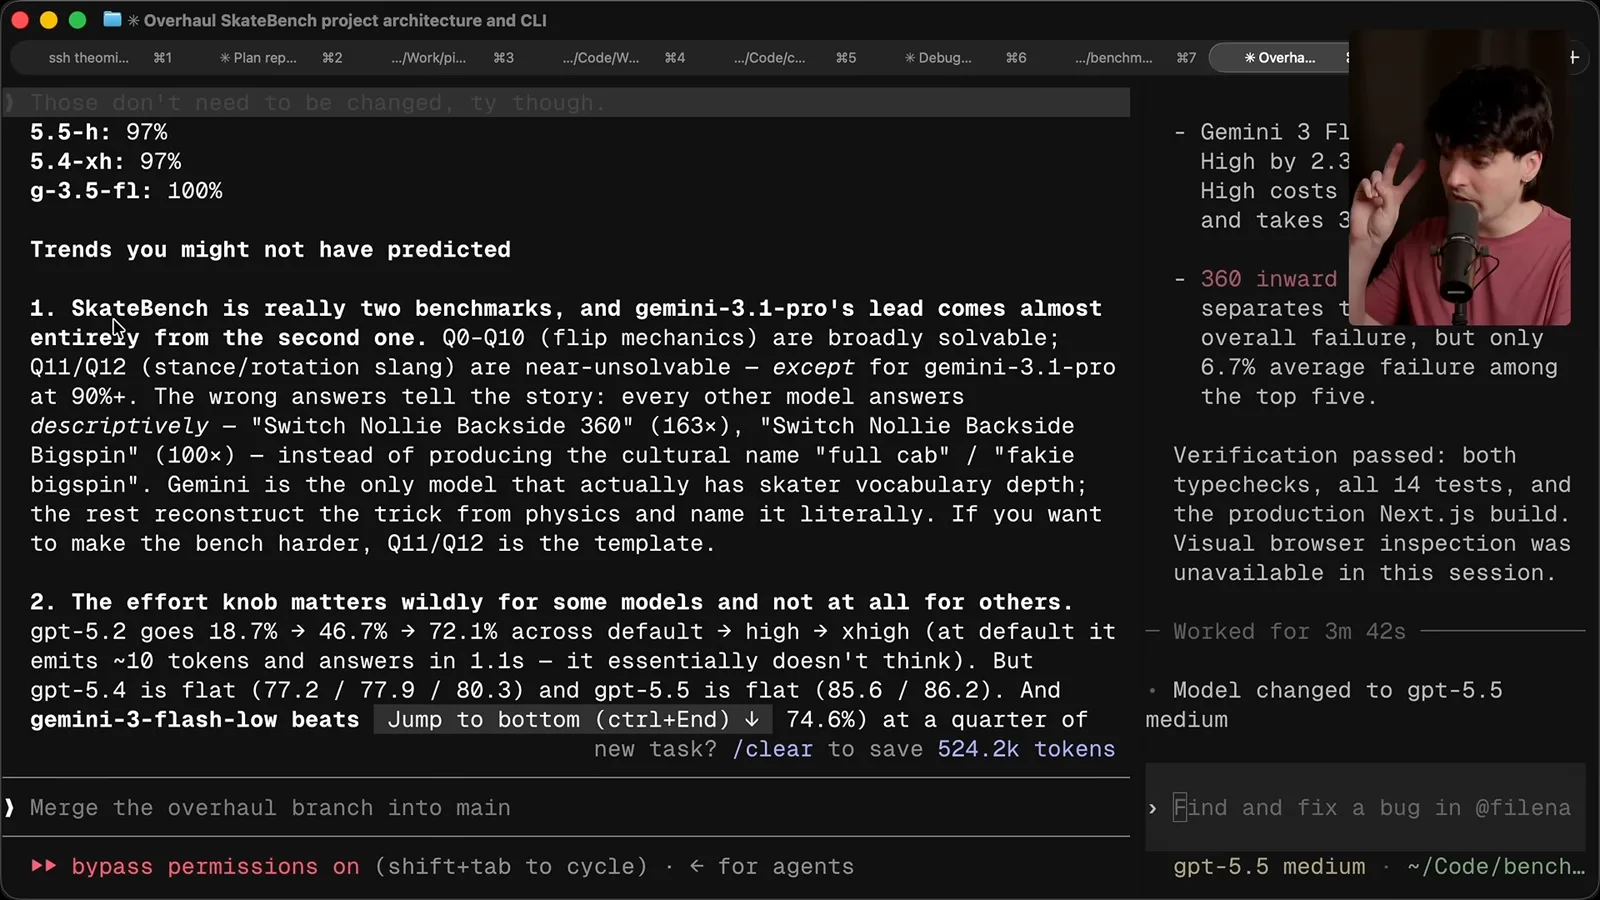Focus the 'Find and fix a bug' prompt input
Viewport: 1600px width, 900px height.
tap(1365, 808)
